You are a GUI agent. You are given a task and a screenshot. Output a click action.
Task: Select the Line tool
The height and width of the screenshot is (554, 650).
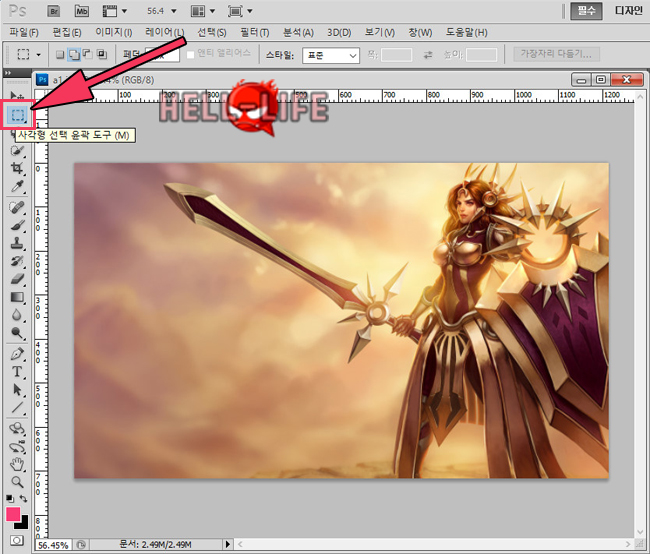click(x=17, y=408)
